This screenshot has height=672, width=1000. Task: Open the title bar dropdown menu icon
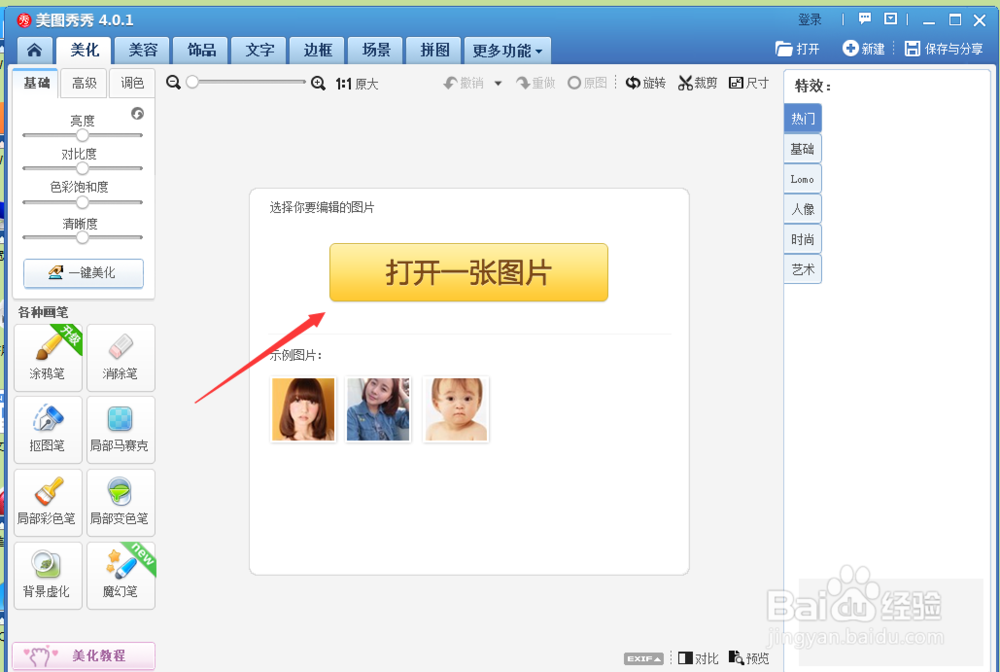pos(890,19)
